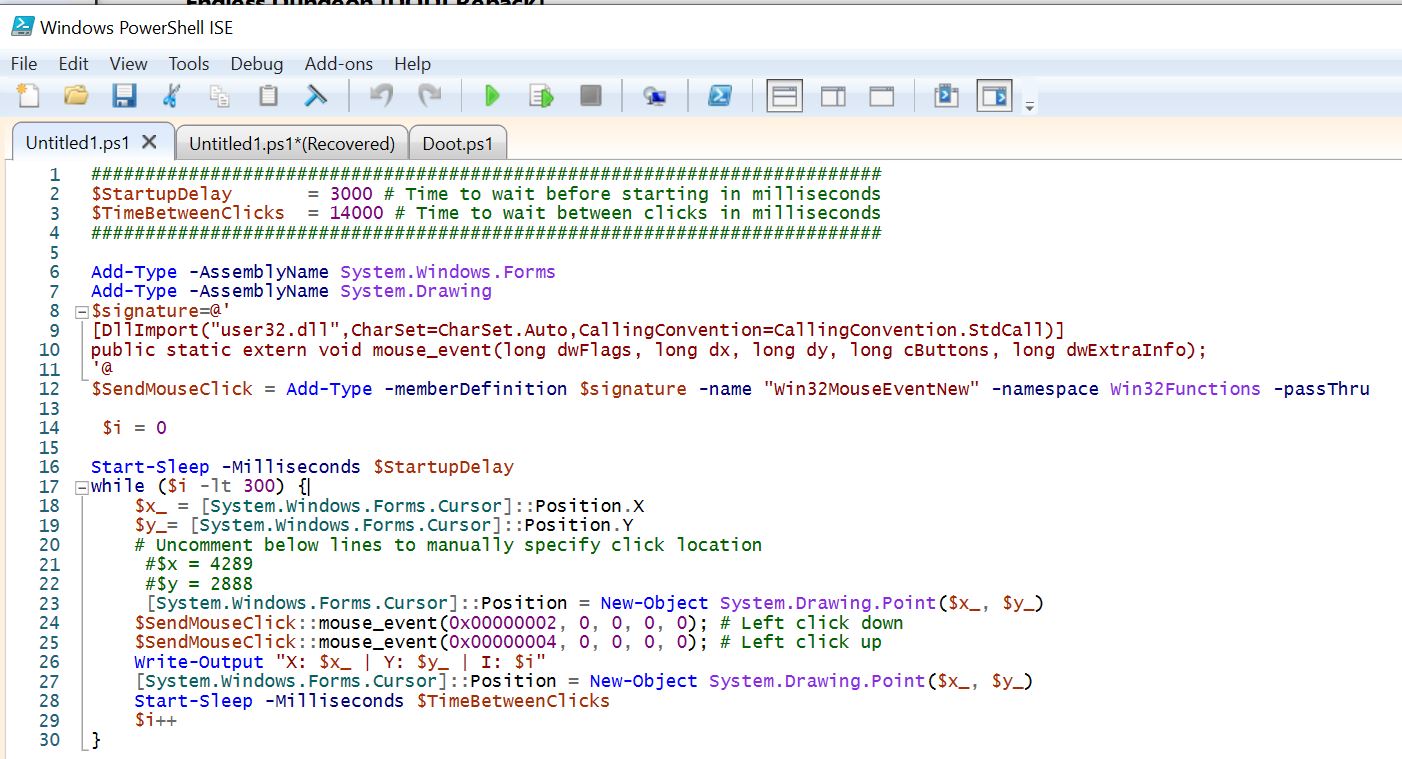Open a script with the folder icon
This screenshot has height=759, width=1402.
point(76,96)
